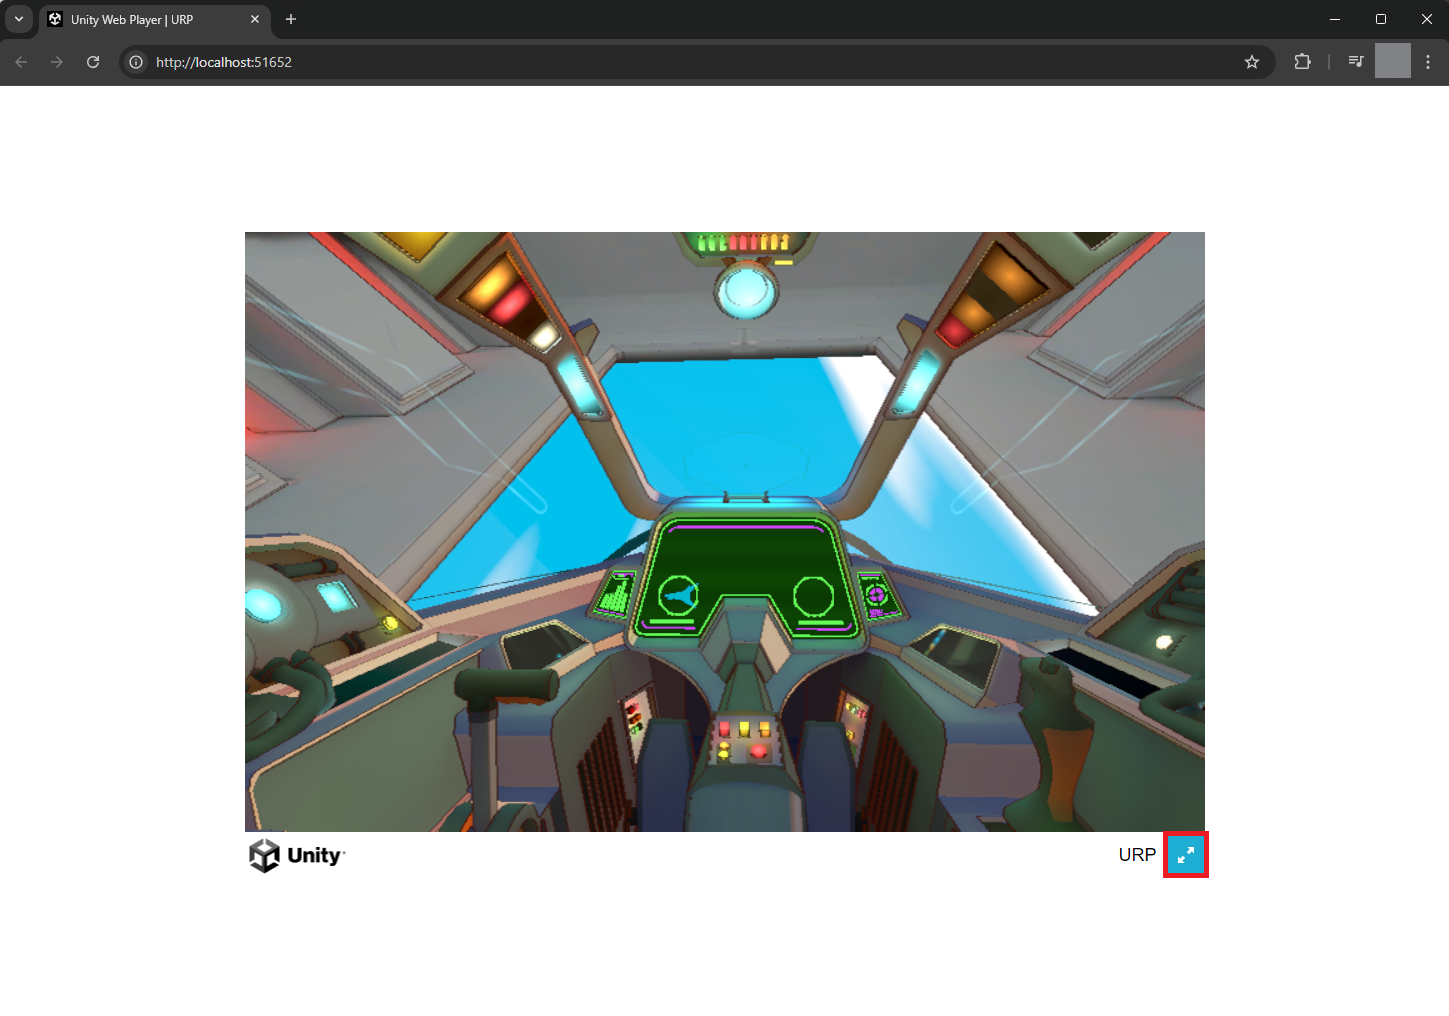
Task: View site information for localhost
Action: click(137, 62)
